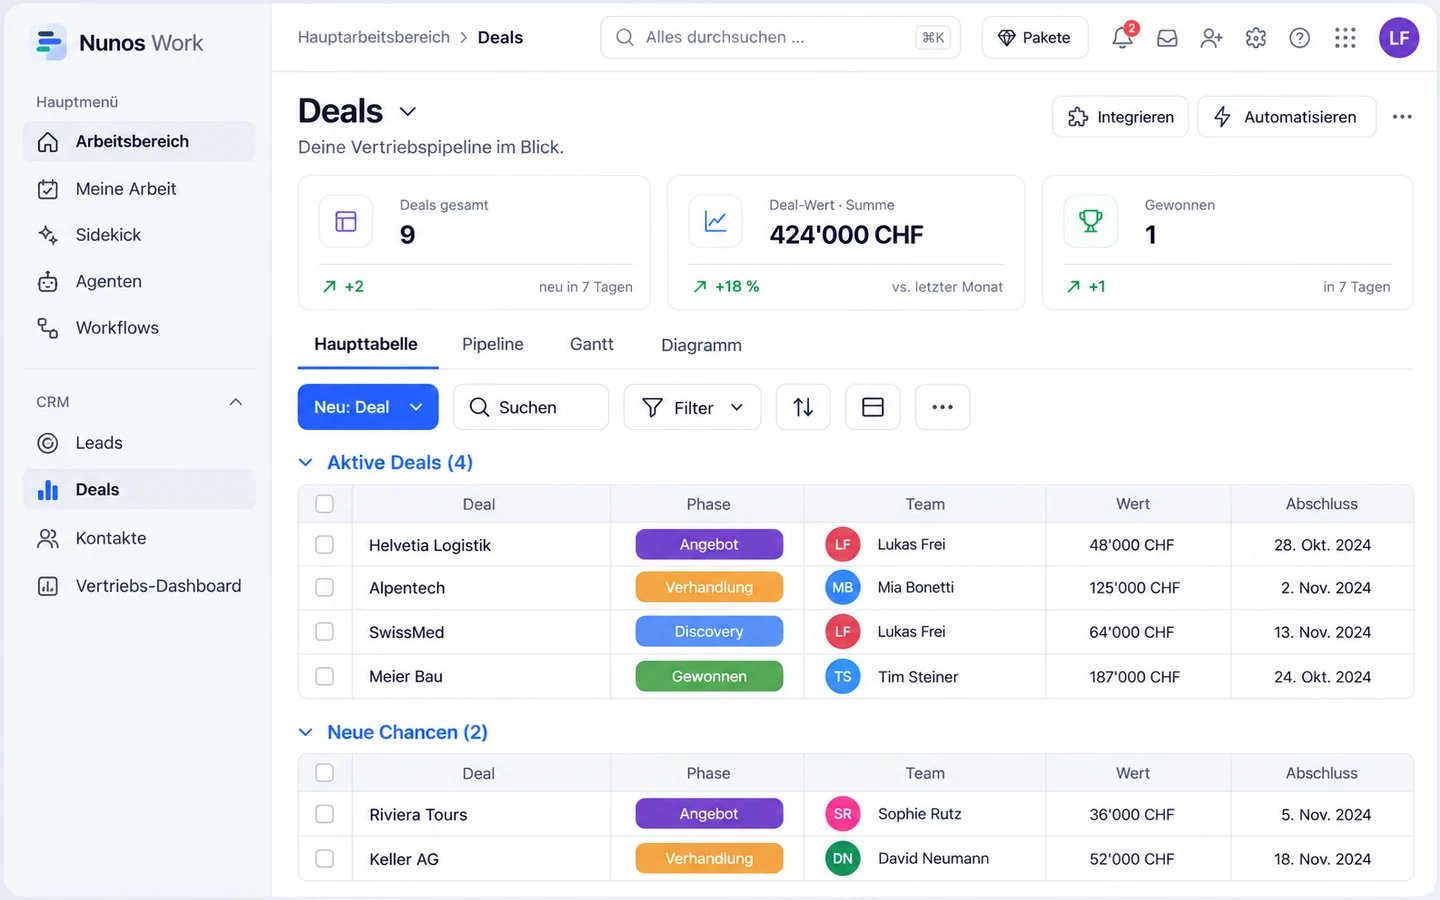Select the Haupttabelle tab

366,344
